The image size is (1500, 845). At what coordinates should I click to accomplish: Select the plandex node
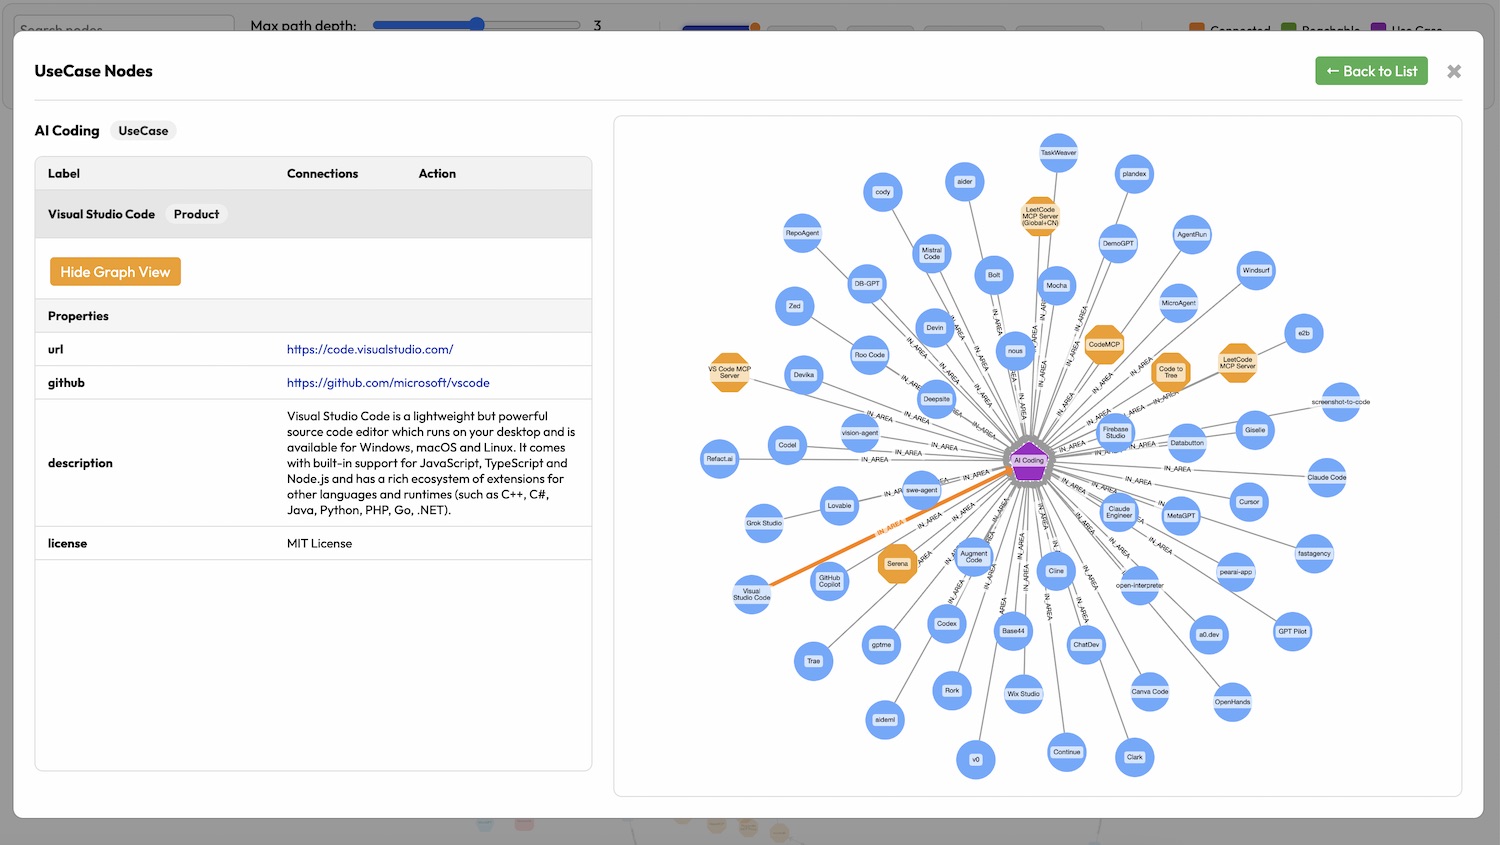tap(1134, 174)
